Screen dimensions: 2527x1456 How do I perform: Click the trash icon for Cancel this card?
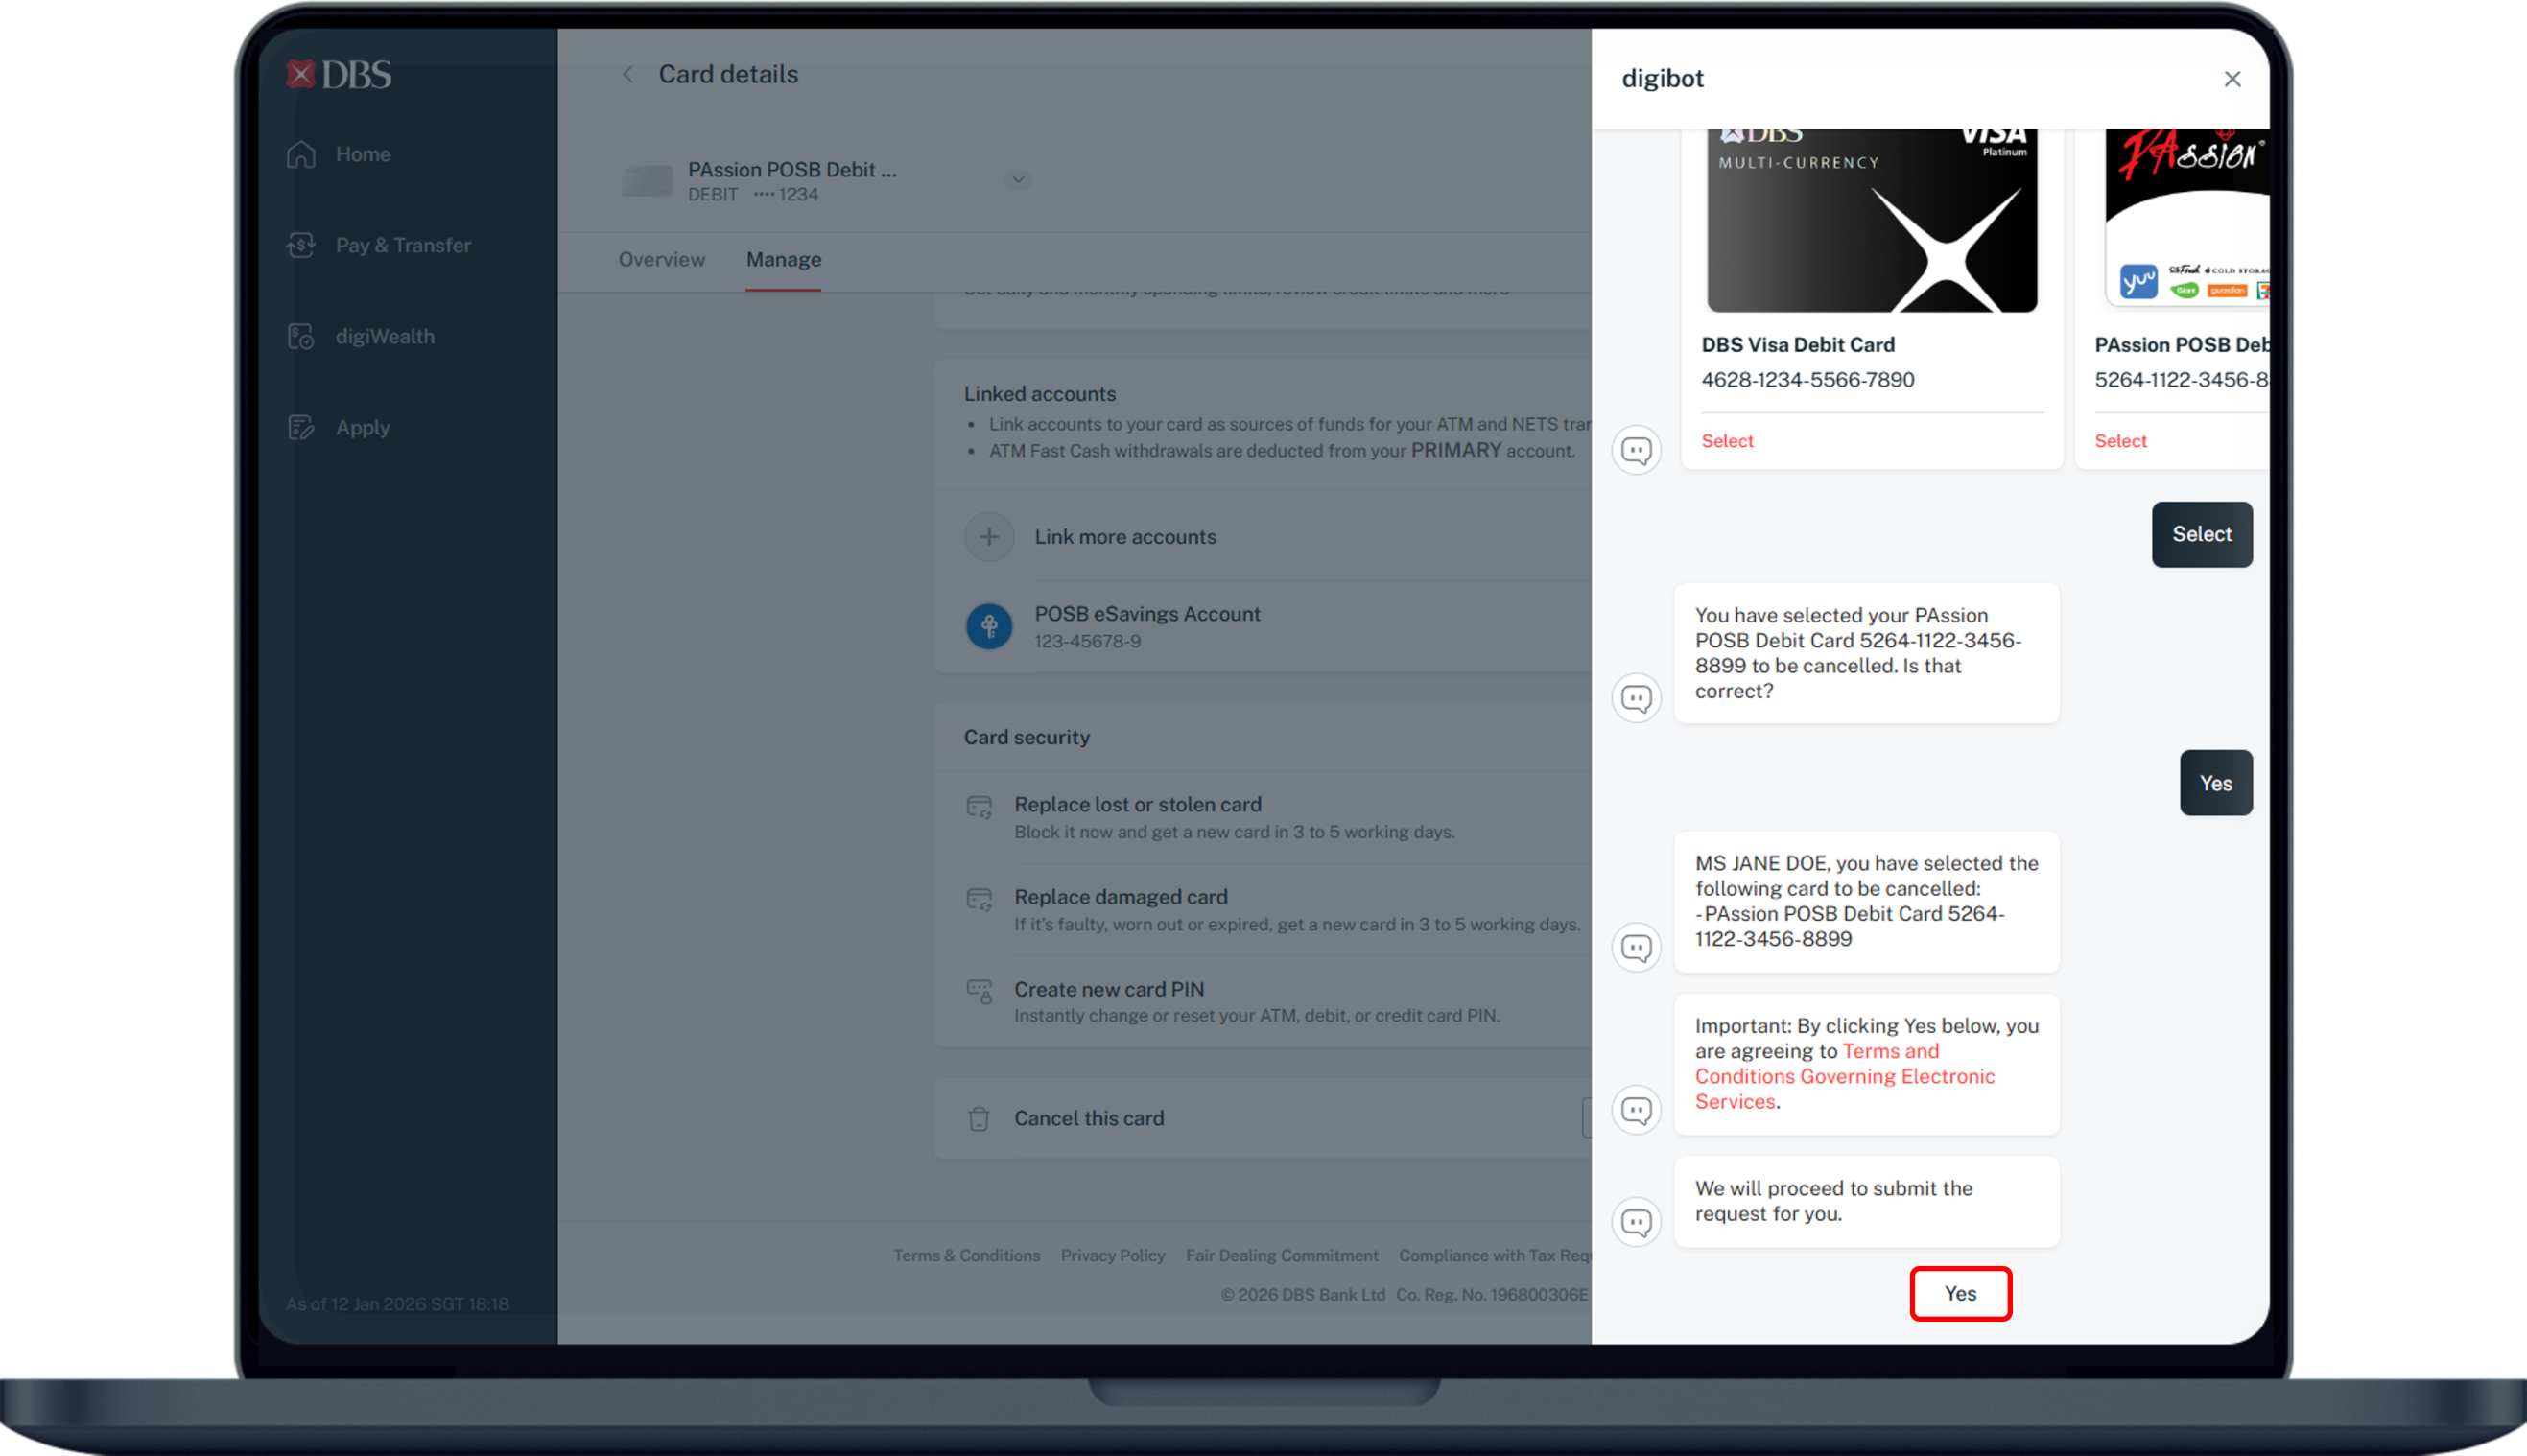[979, 1118]
